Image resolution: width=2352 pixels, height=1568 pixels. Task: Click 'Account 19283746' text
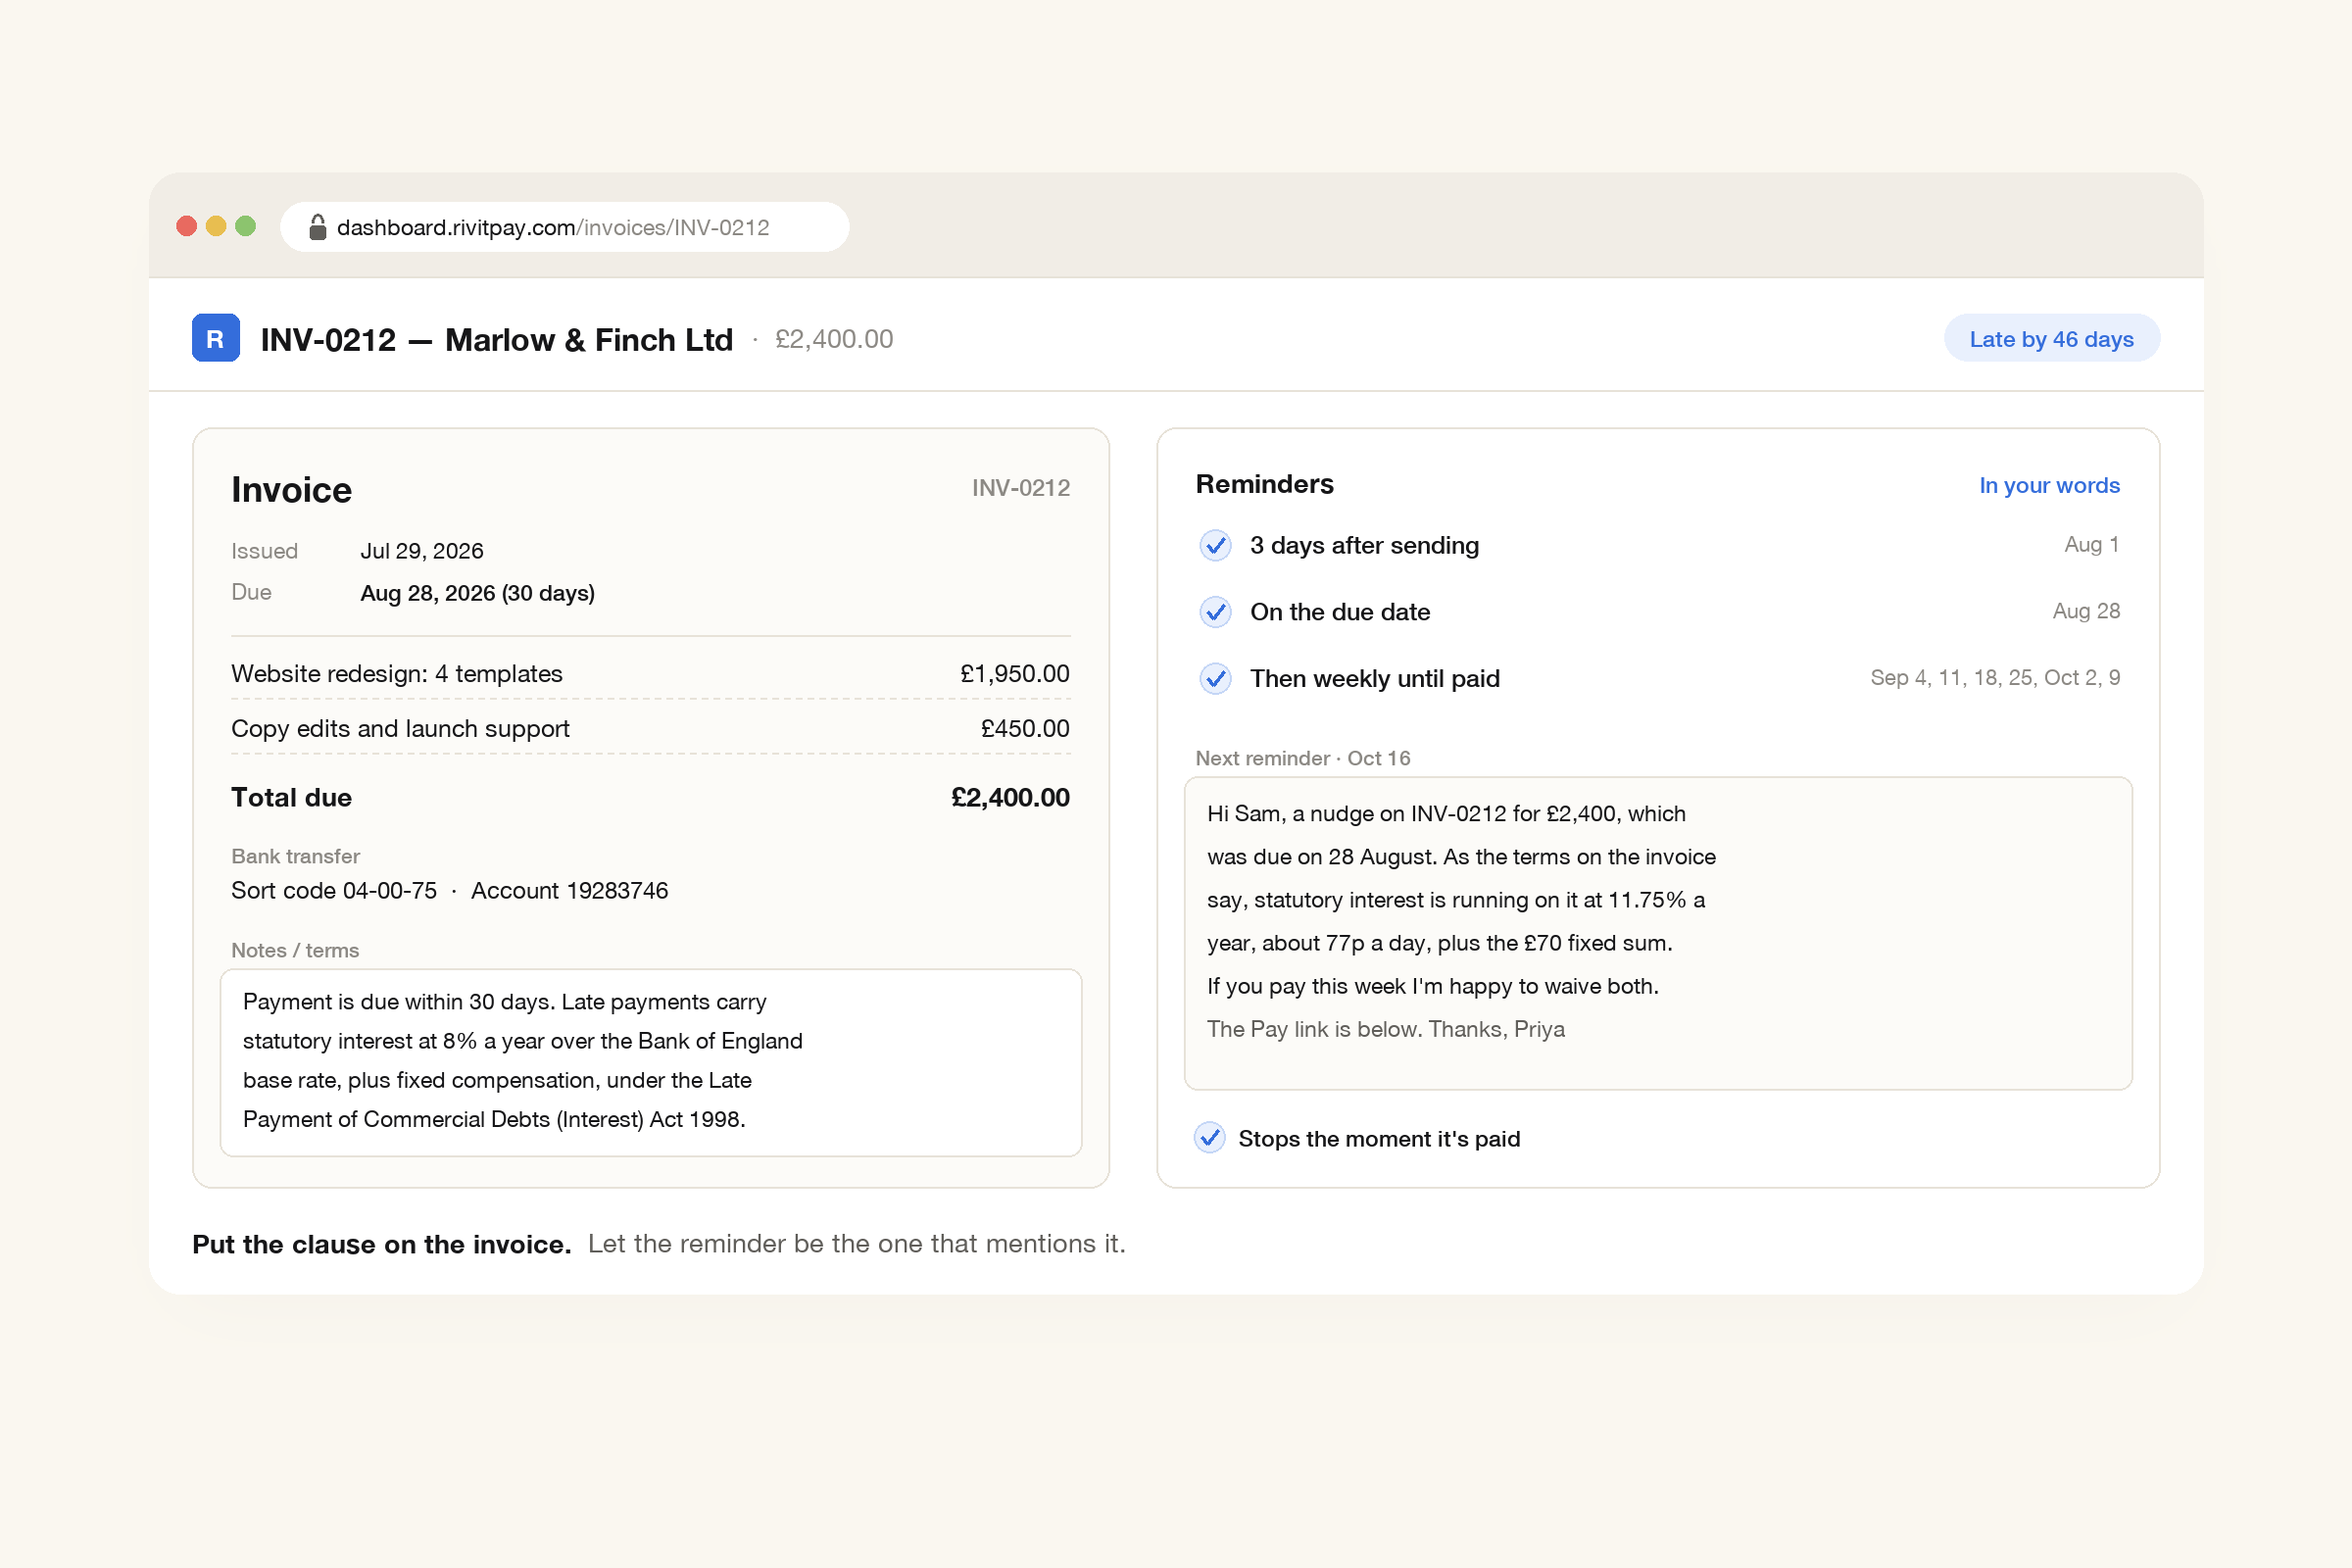tap(569, 891)
